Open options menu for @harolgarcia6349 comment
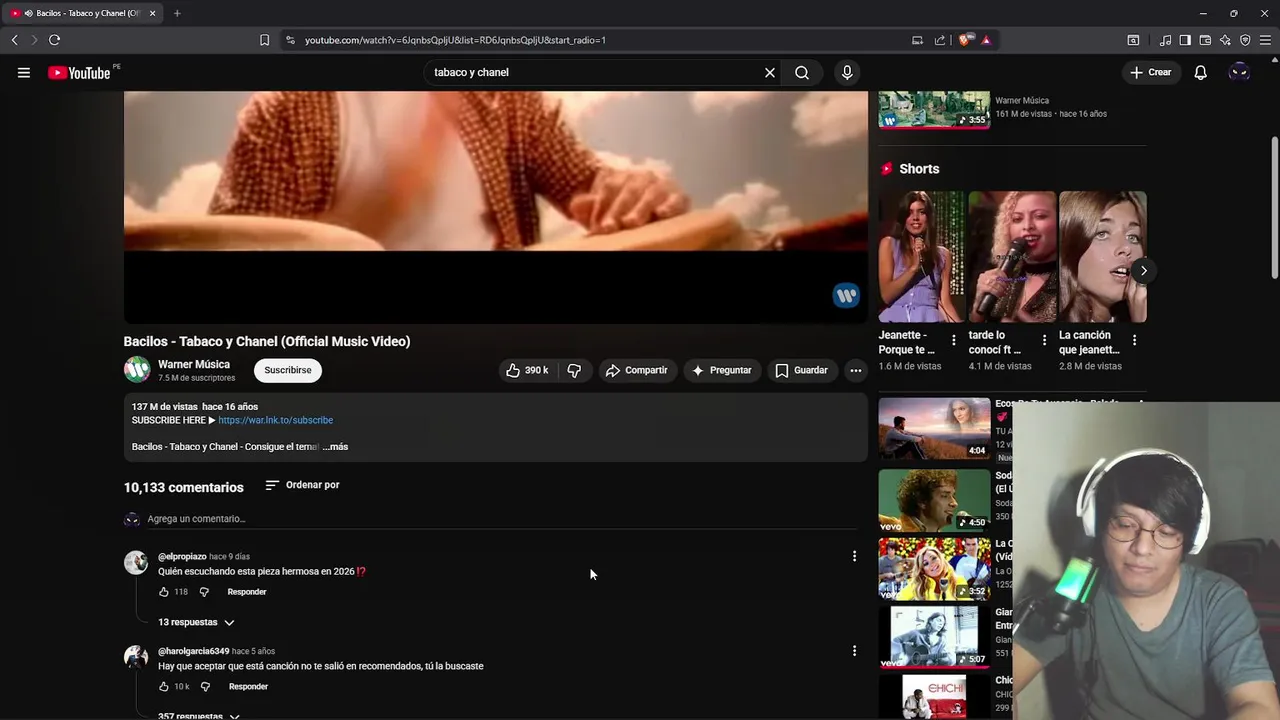This screenshot has width=1280, height=720. [x=854, y=651]
